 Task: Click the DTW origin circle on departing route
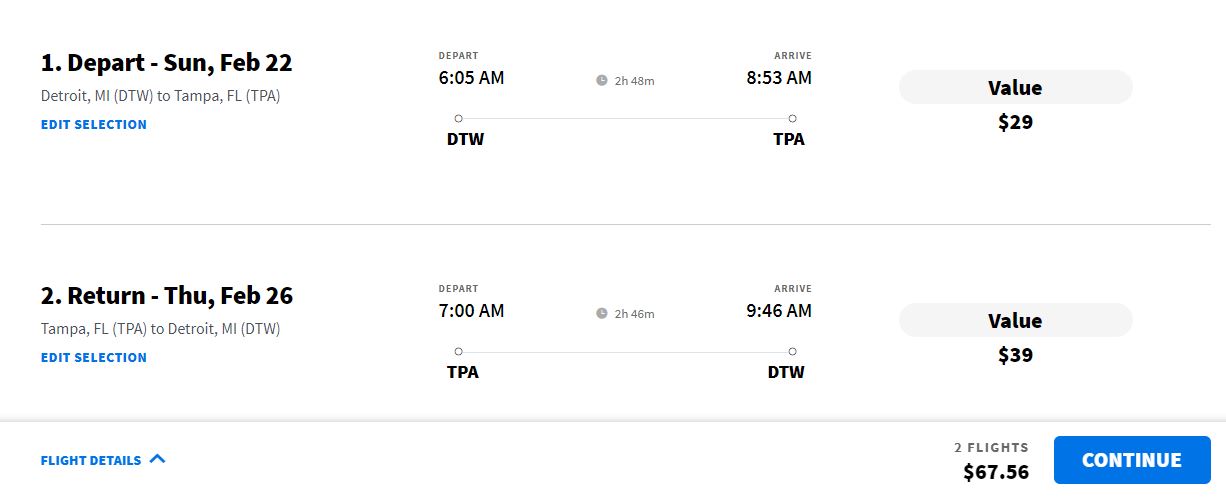click(x=458, y=118)
